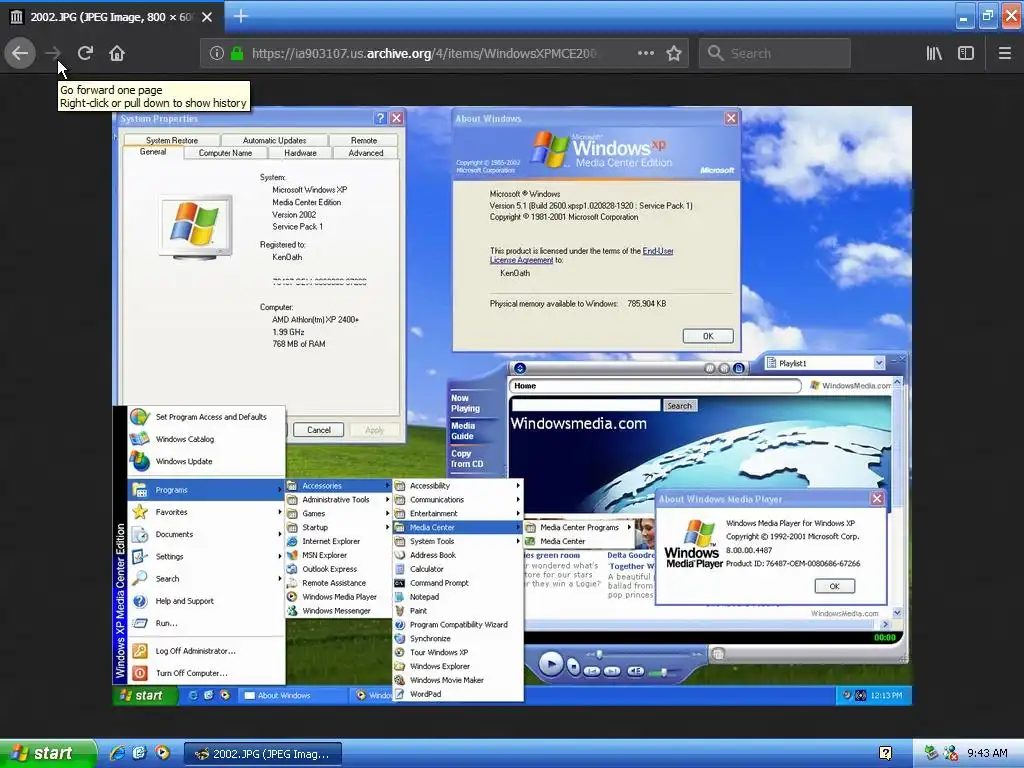Click Hardware tab in pictured System Properties
1024x768 pixels.
coord(300,153)
